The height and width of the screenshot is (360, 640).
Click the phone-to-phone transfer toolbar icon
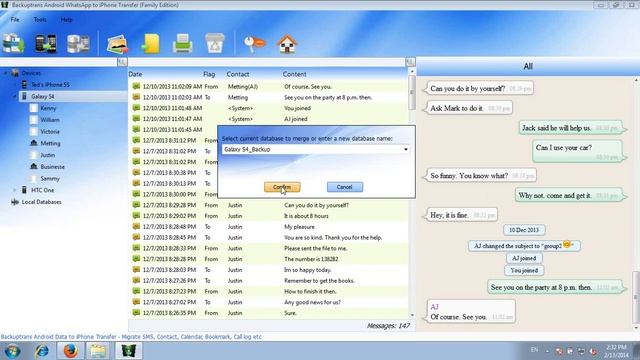[x=46, y=43]
